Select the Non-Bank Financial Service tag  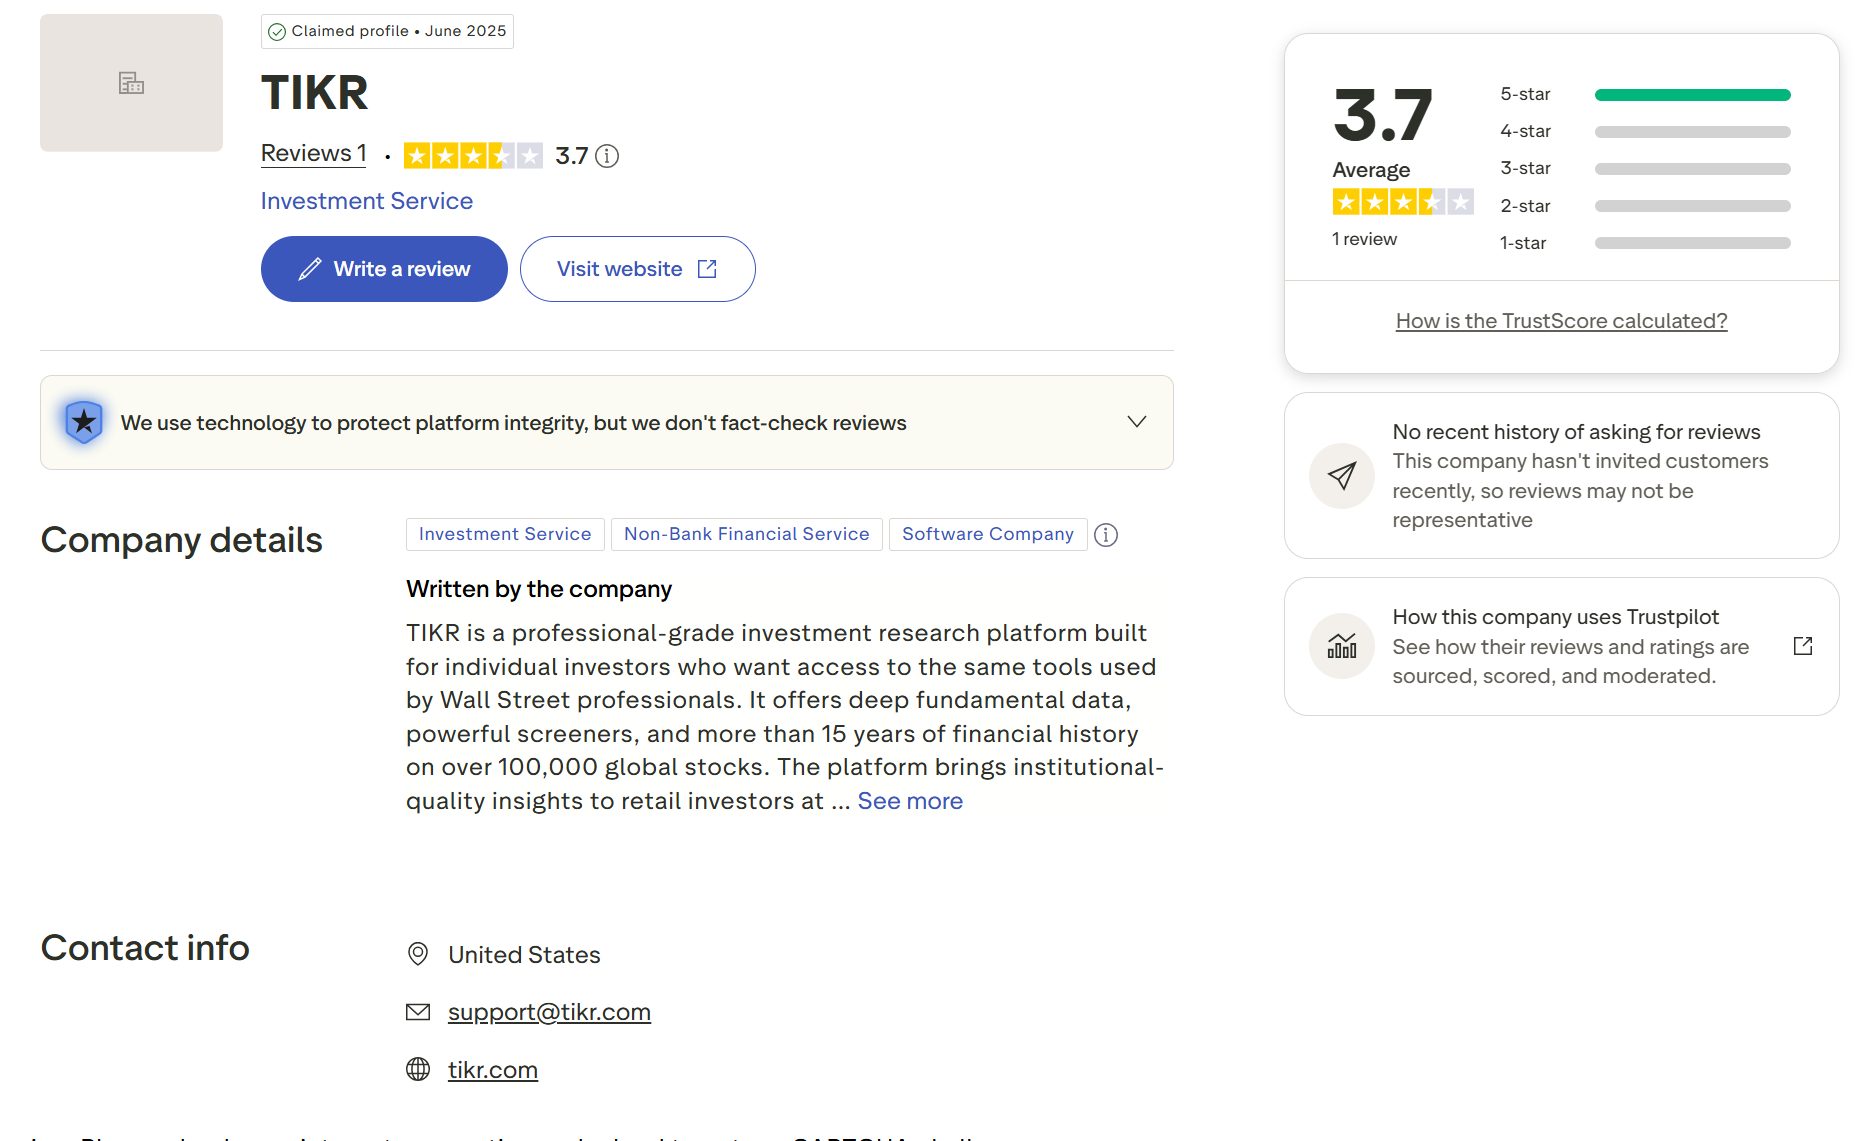click(747, 534)
